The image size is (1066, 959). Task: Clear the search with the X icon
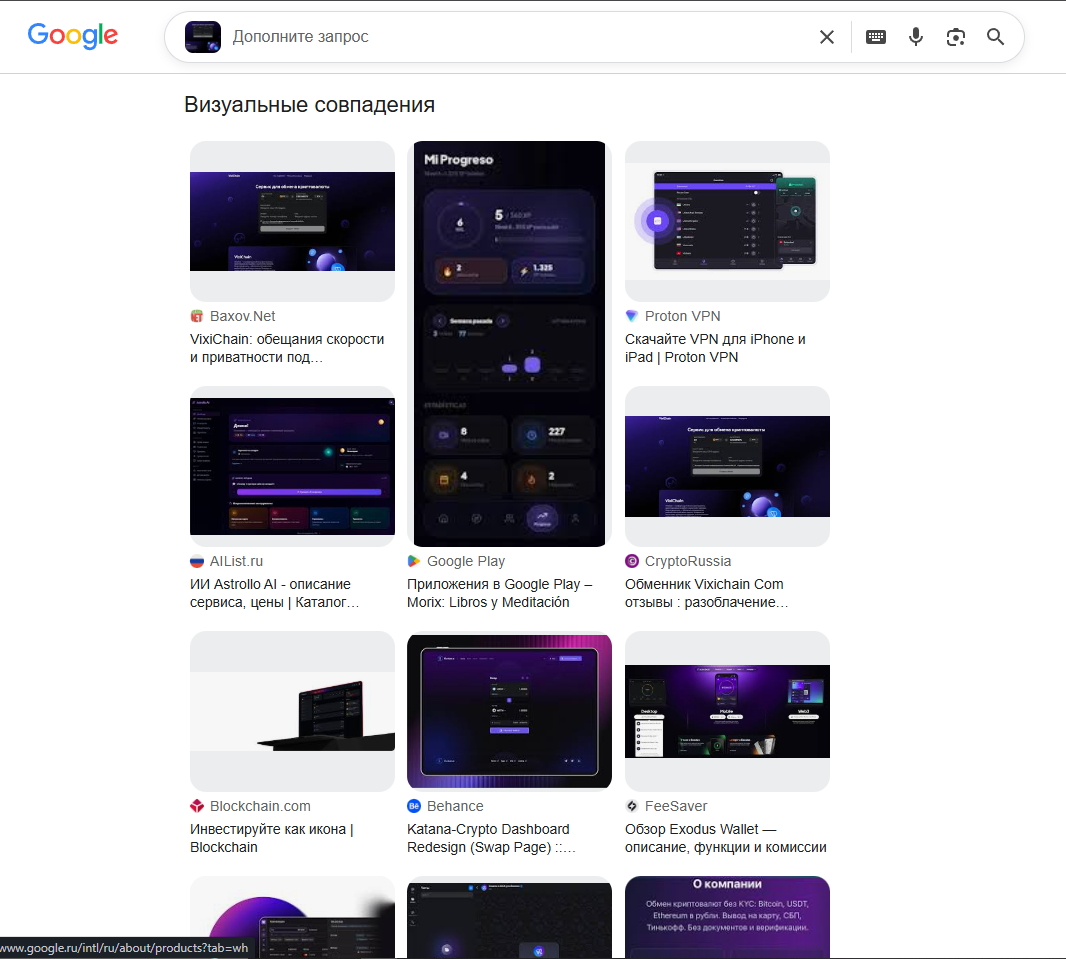827,37
